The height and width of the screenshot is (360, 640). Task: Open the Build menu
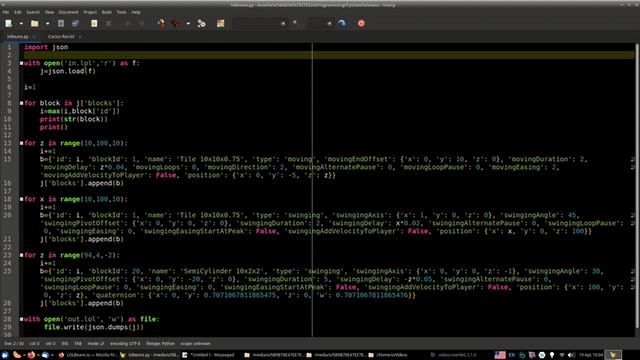[107, 12]
